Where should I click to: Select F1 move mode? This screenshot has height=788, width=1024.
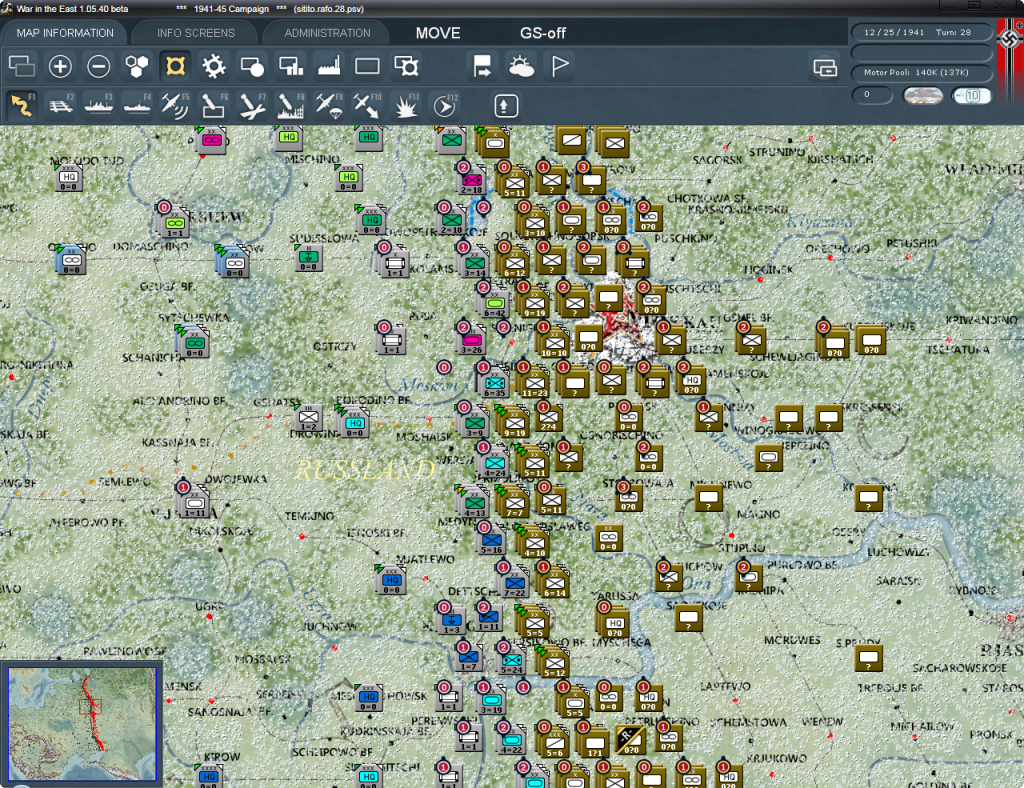click(22, 105)
